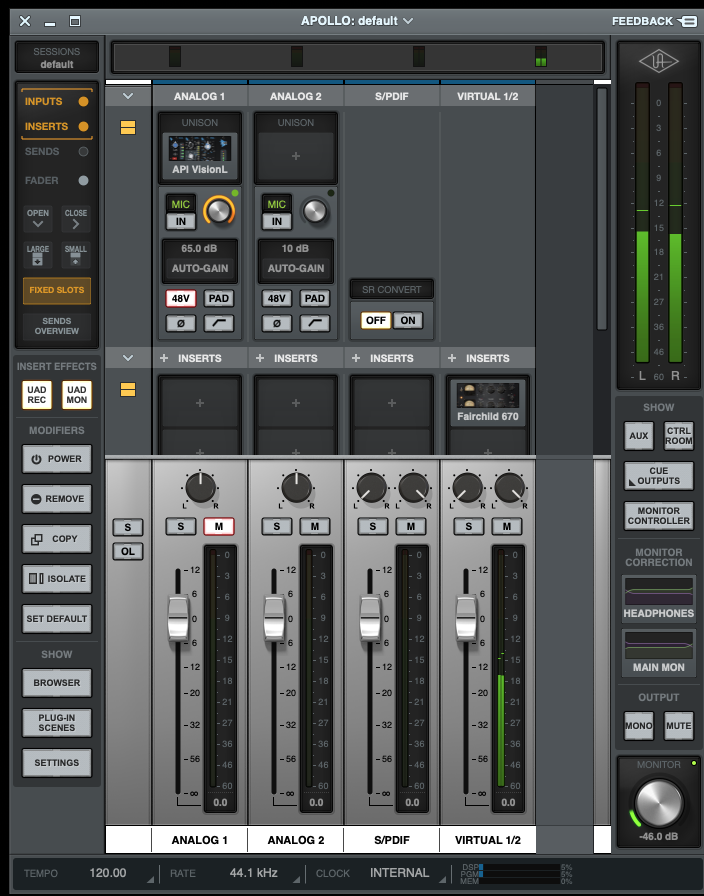Image resolution: width=704 pixels, height=896 pixels.
Task: Toggle PAD on Analog 1
Action: (219, 298)
